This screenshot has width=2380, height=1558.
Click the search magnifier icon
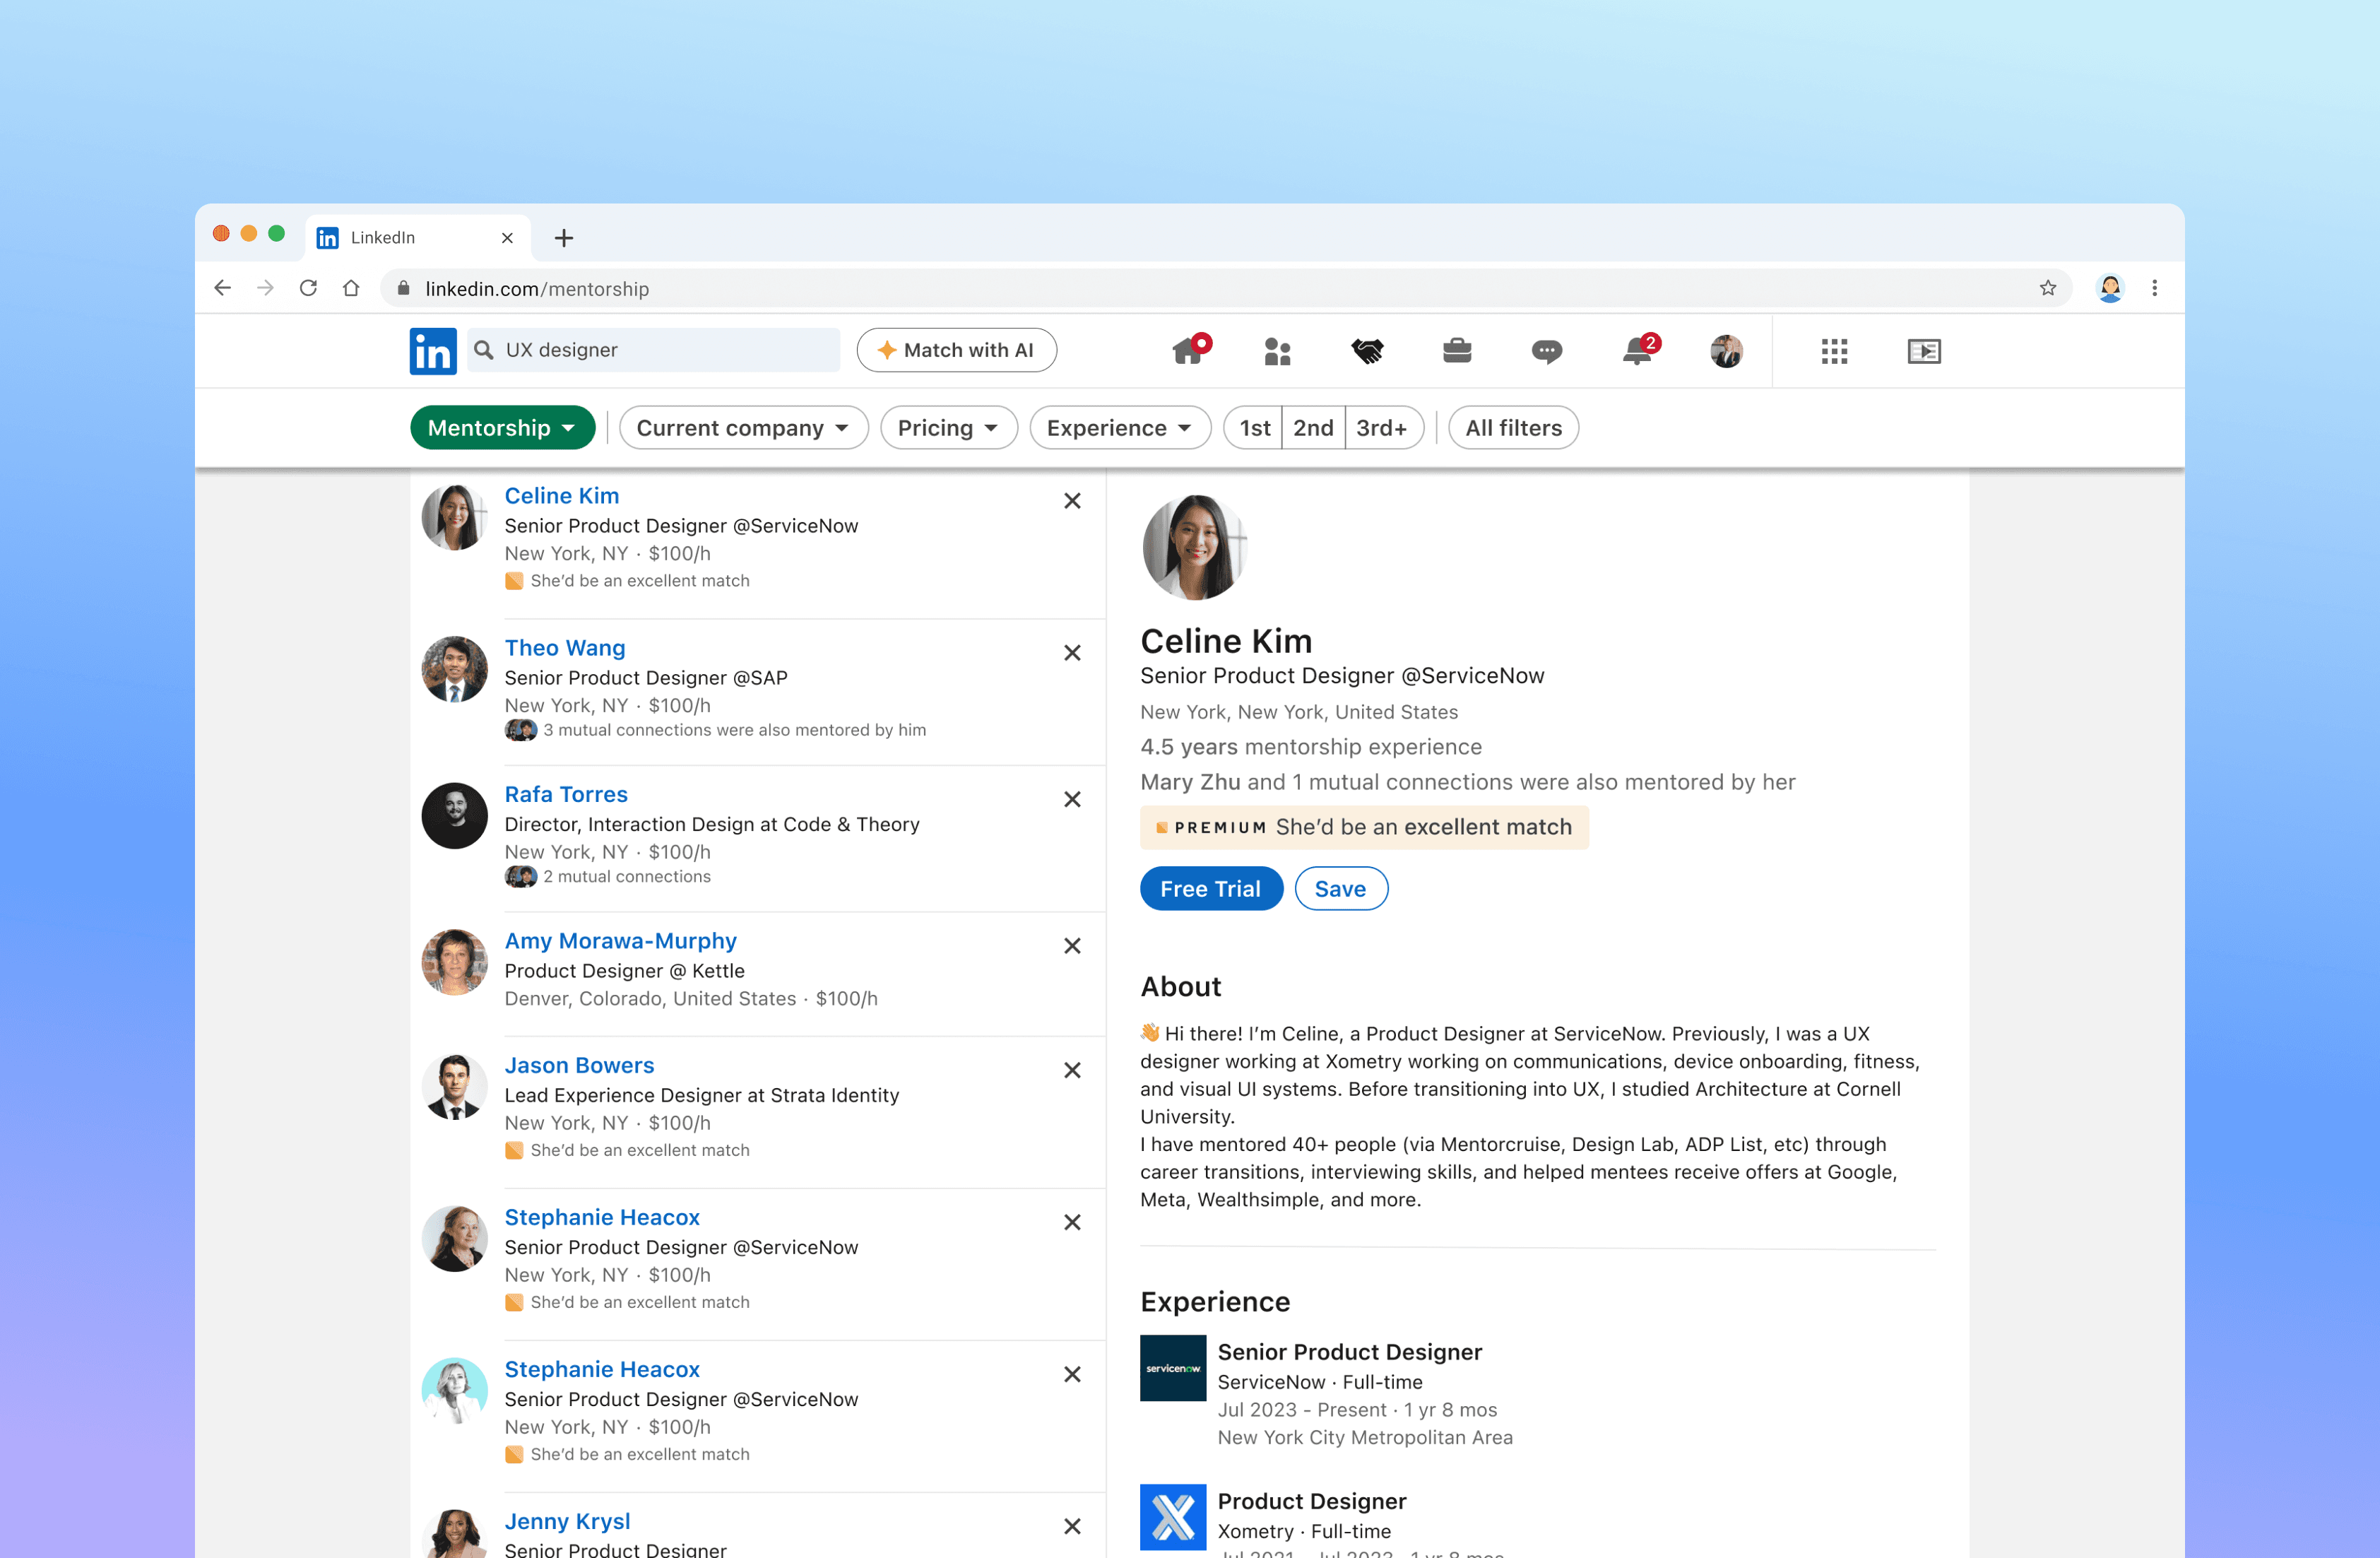(x=484, y=350)
